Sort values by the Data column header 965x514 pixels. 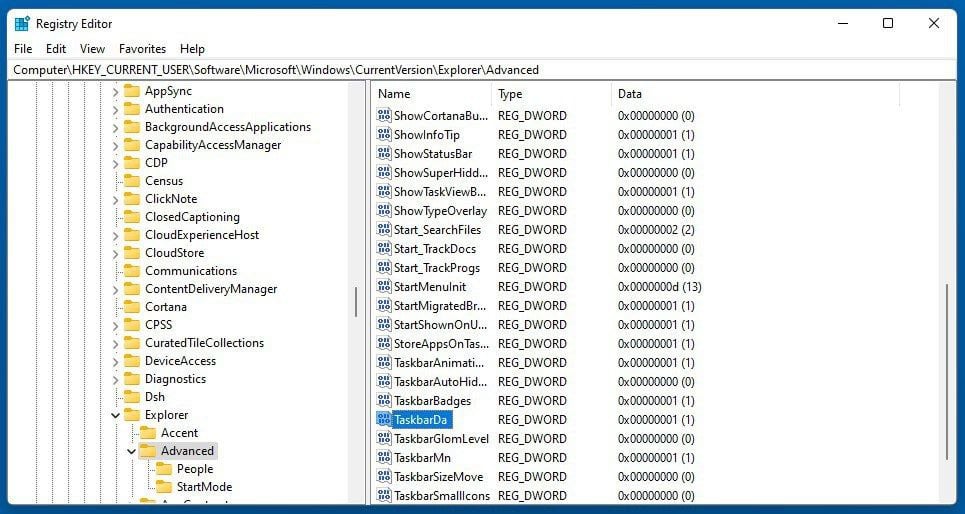(x=756, y=94)
